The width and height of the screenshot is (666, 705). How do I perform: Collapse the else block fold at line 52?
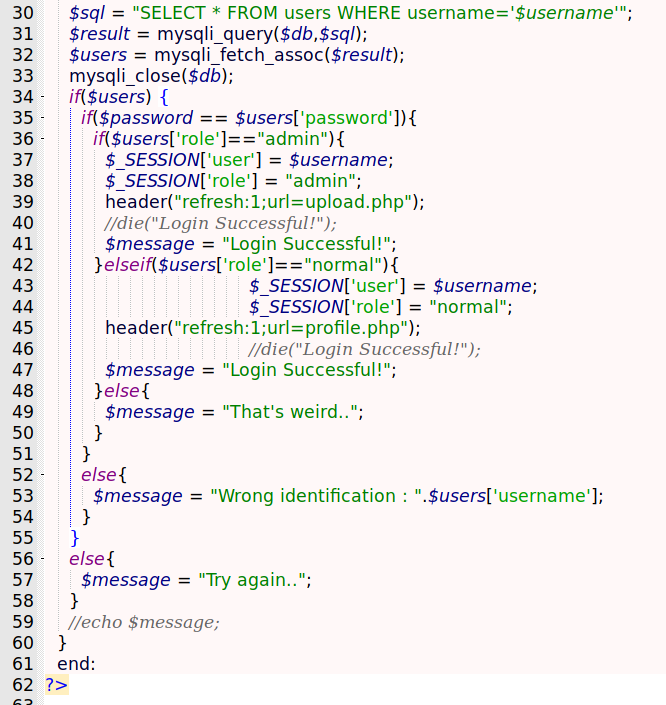pyautogui.click(x=43, y=474)
